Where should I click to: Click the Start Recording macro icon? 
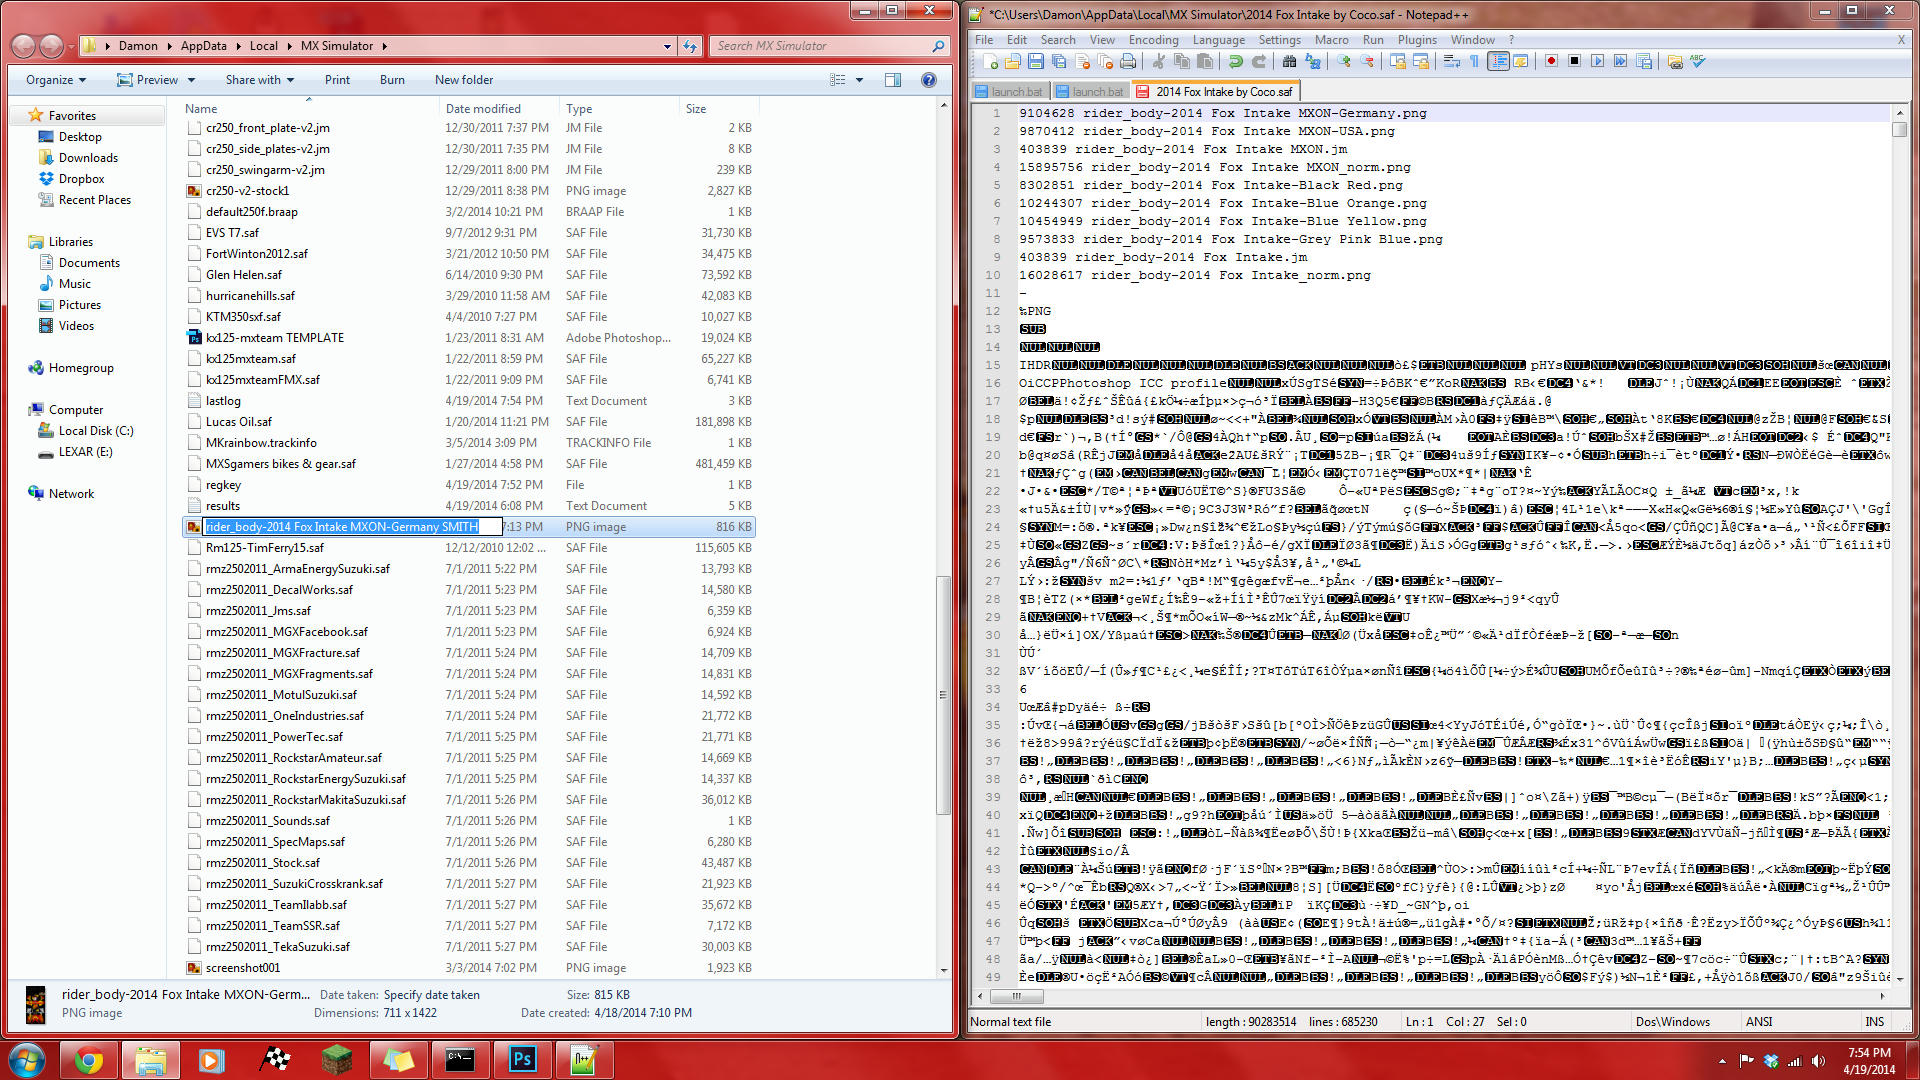click(1551, 61)
